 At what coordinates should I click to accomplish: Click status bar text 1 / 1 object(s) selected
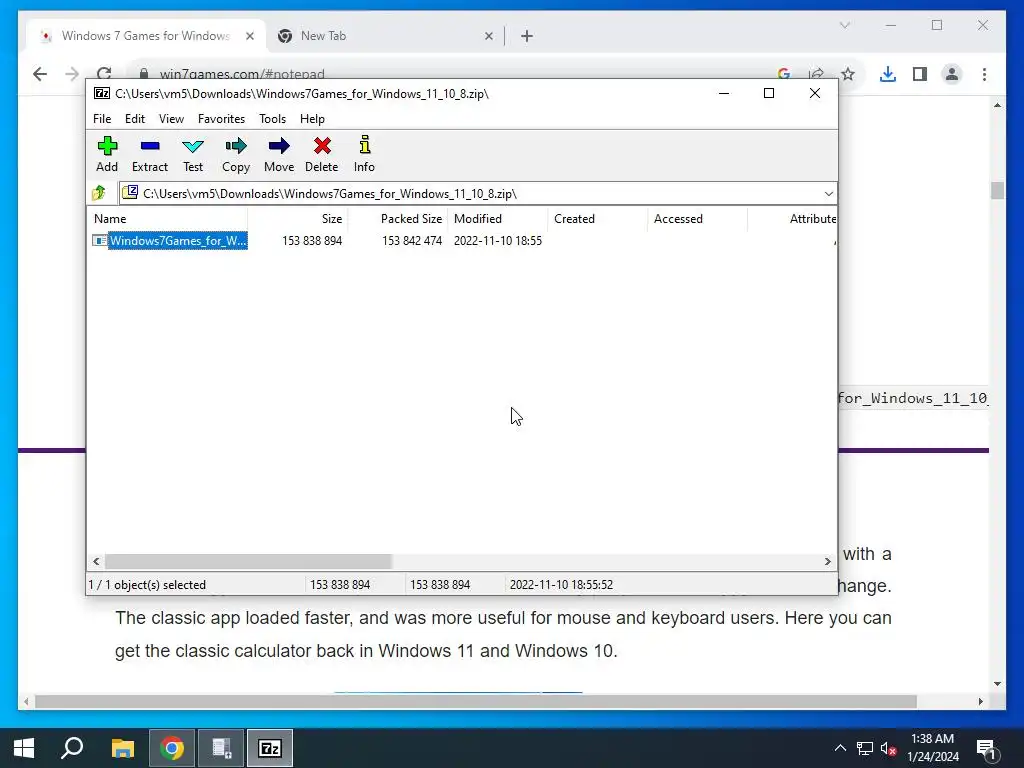point(148,584)
